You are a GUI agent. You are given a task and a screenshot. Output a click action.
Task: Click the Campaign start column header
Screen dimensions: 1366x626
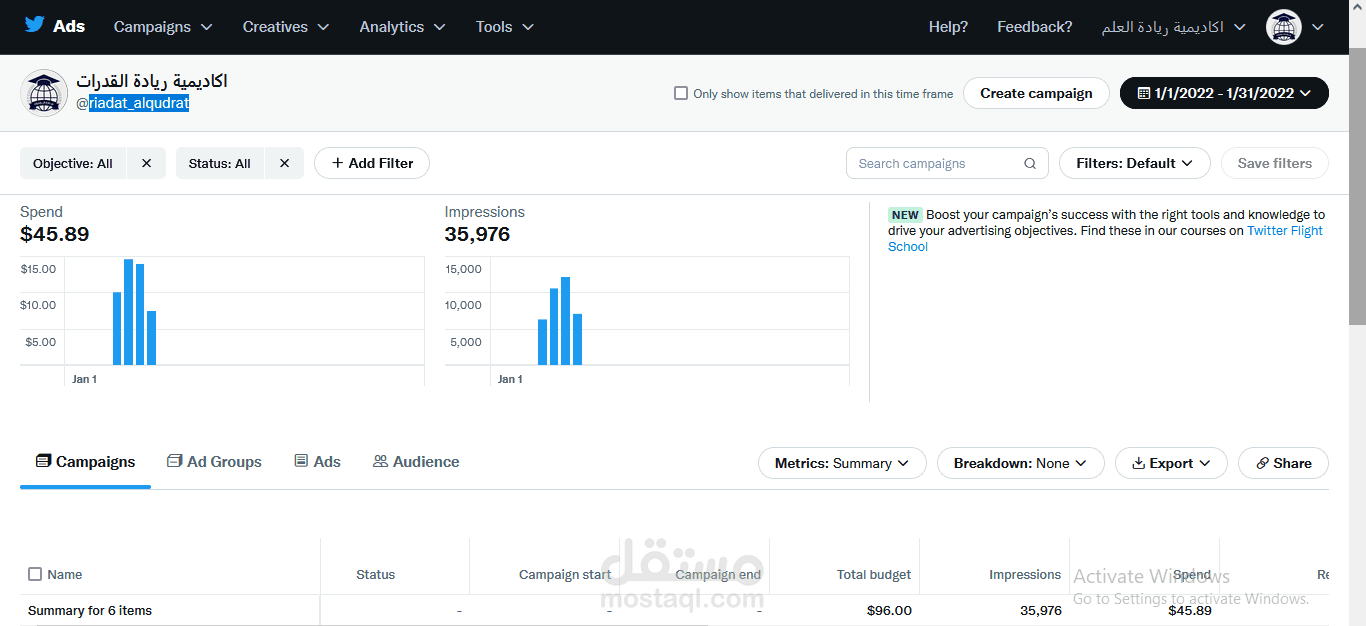click(x=565, y=575)
